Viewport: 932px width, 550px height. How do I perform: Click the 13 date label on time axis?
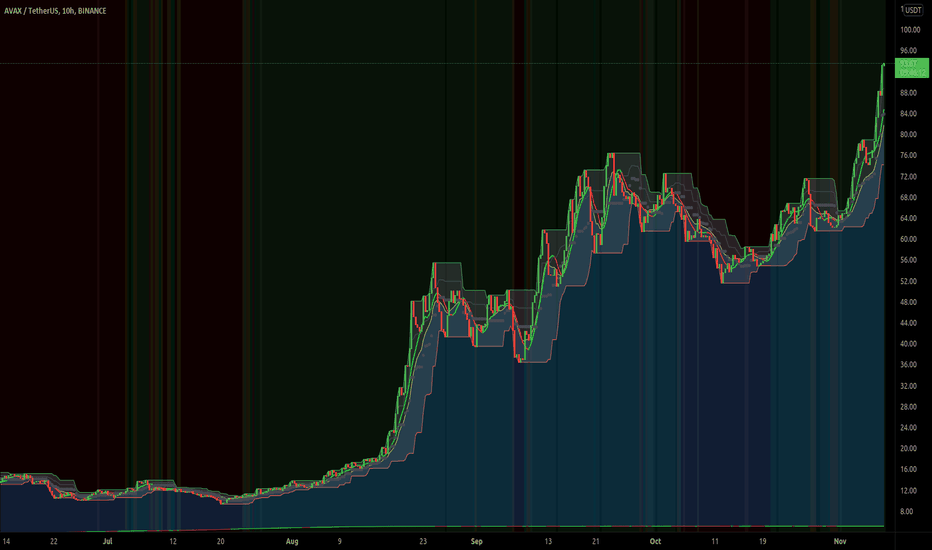[548, 541]
